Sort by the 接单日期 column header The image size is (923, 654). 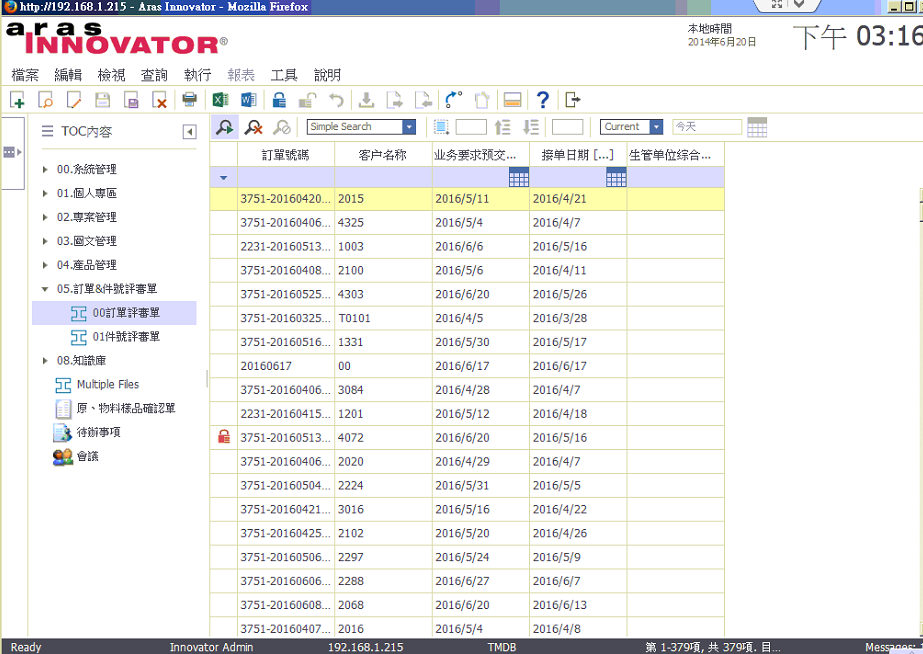coord(578,155)
